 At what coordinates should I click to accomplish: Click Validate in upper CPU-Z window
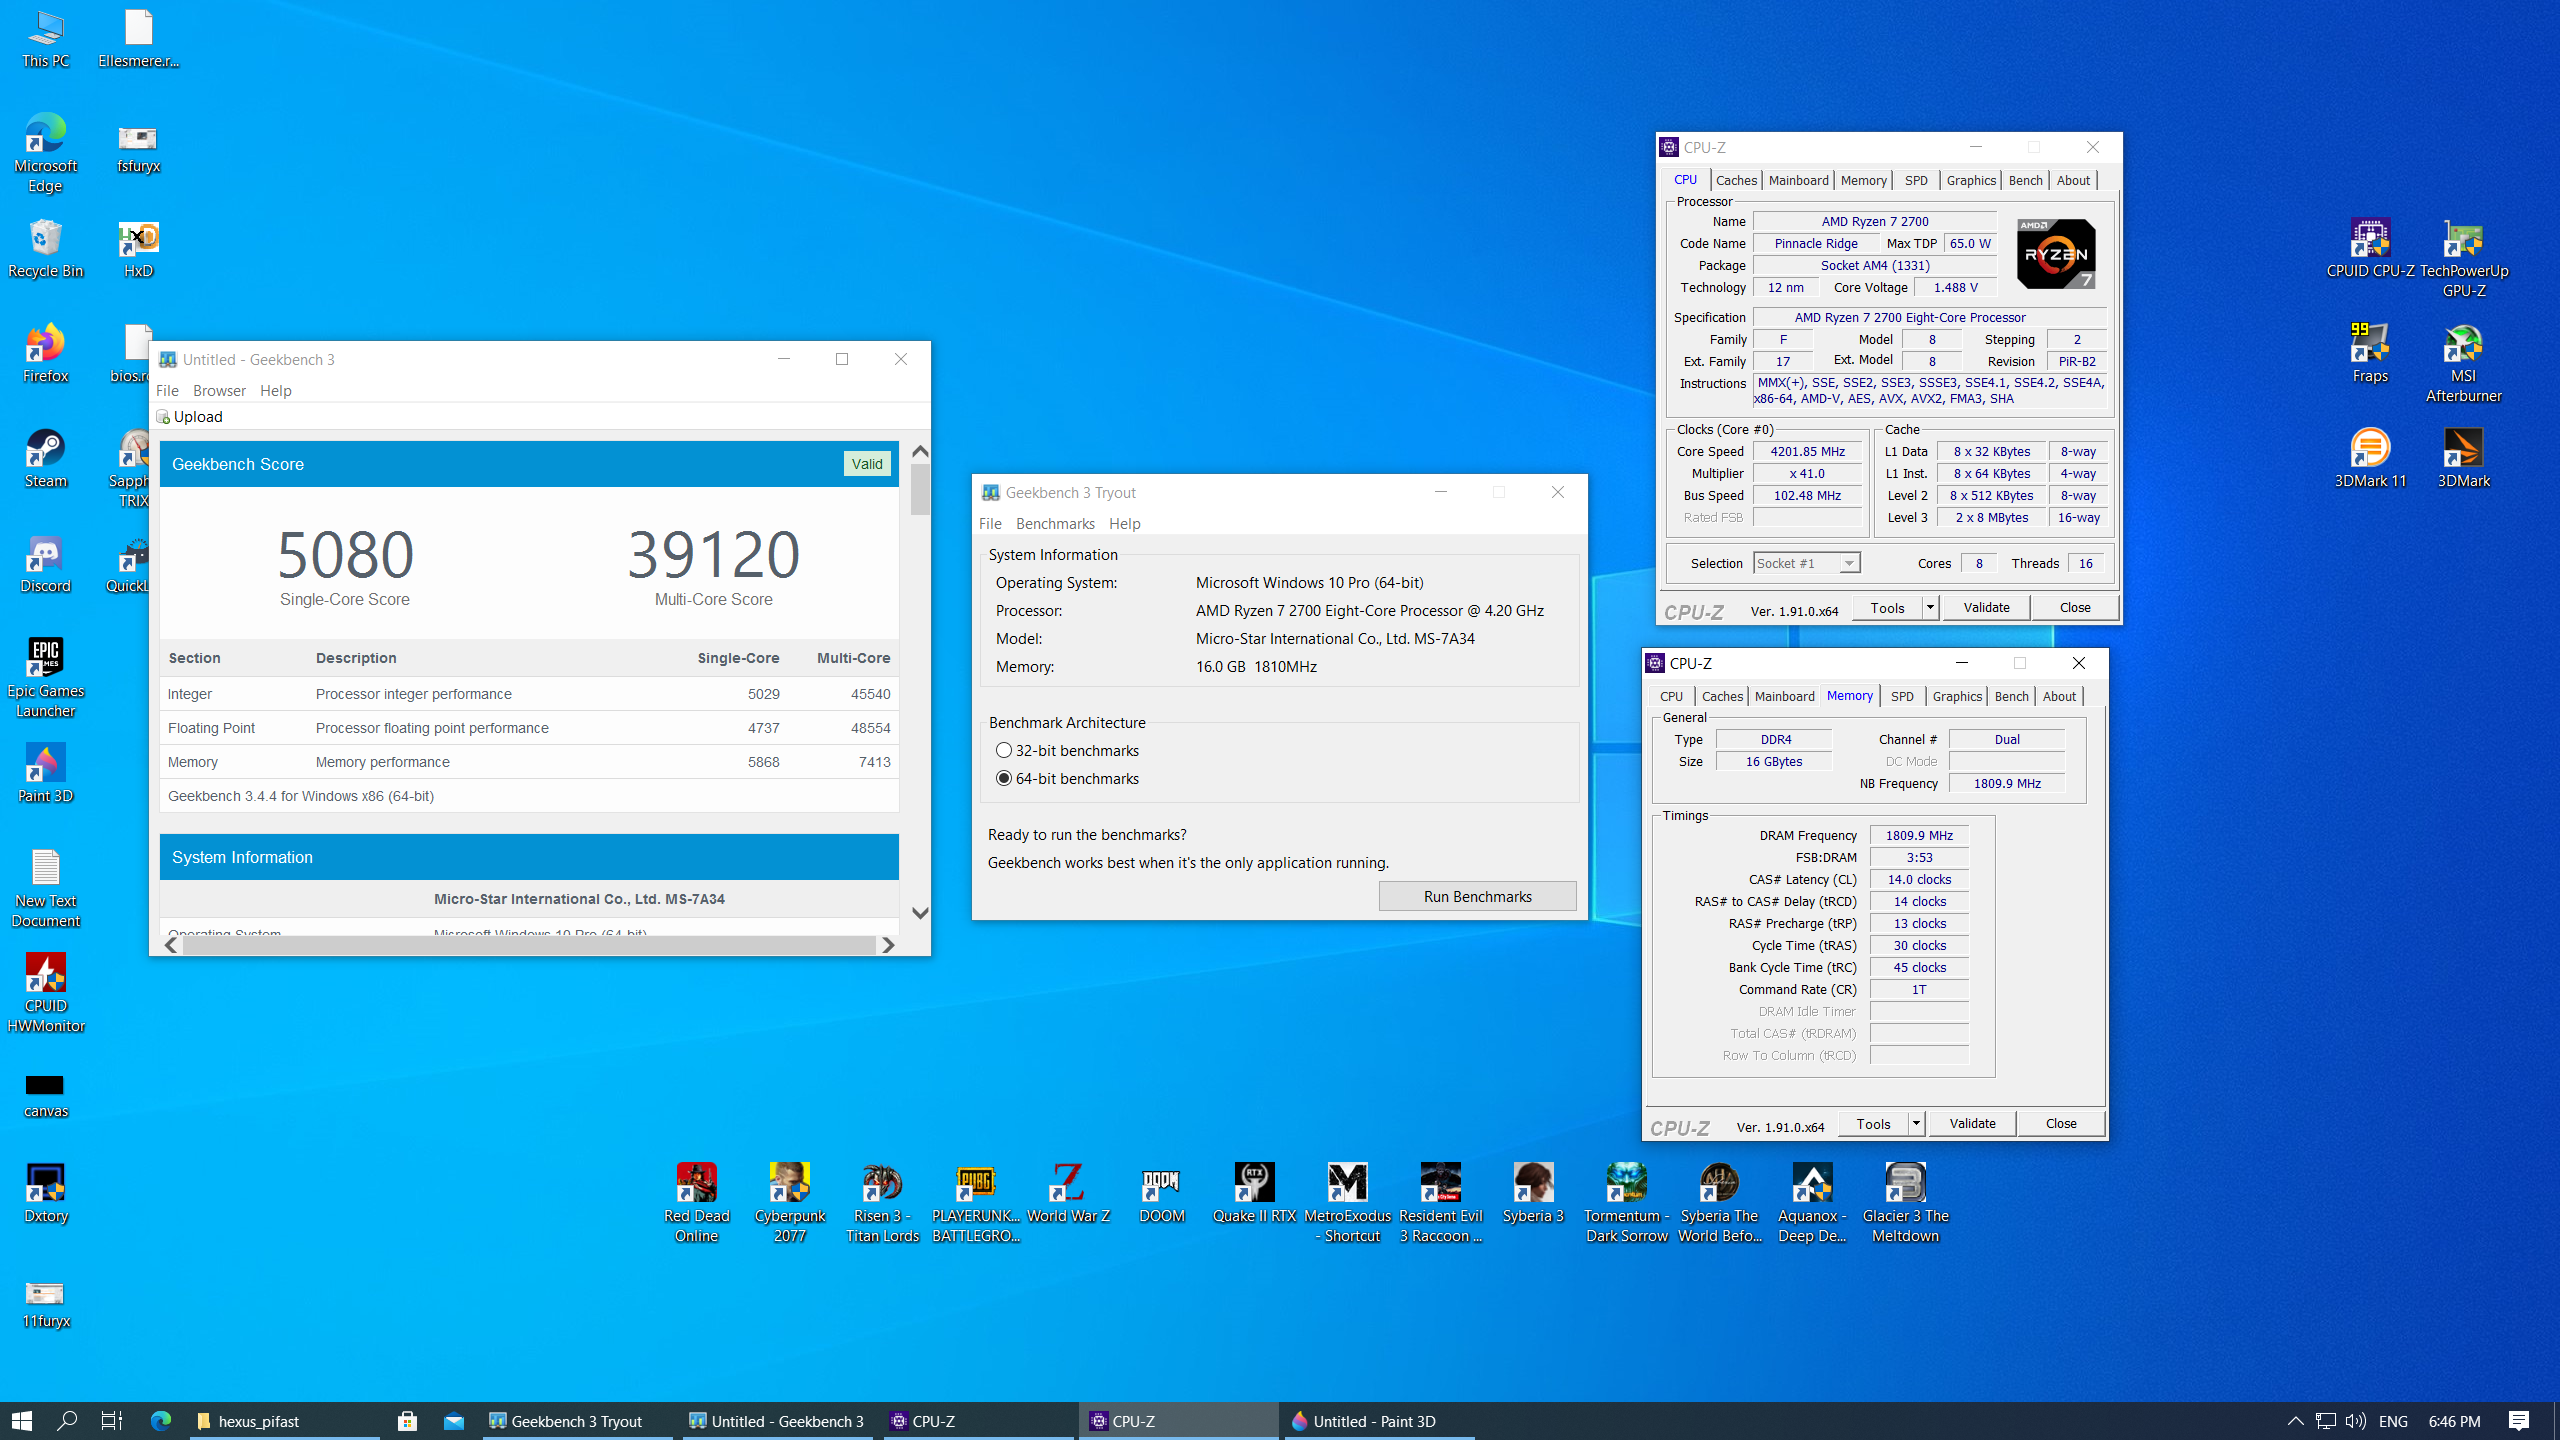click(x=1986, y=607)
